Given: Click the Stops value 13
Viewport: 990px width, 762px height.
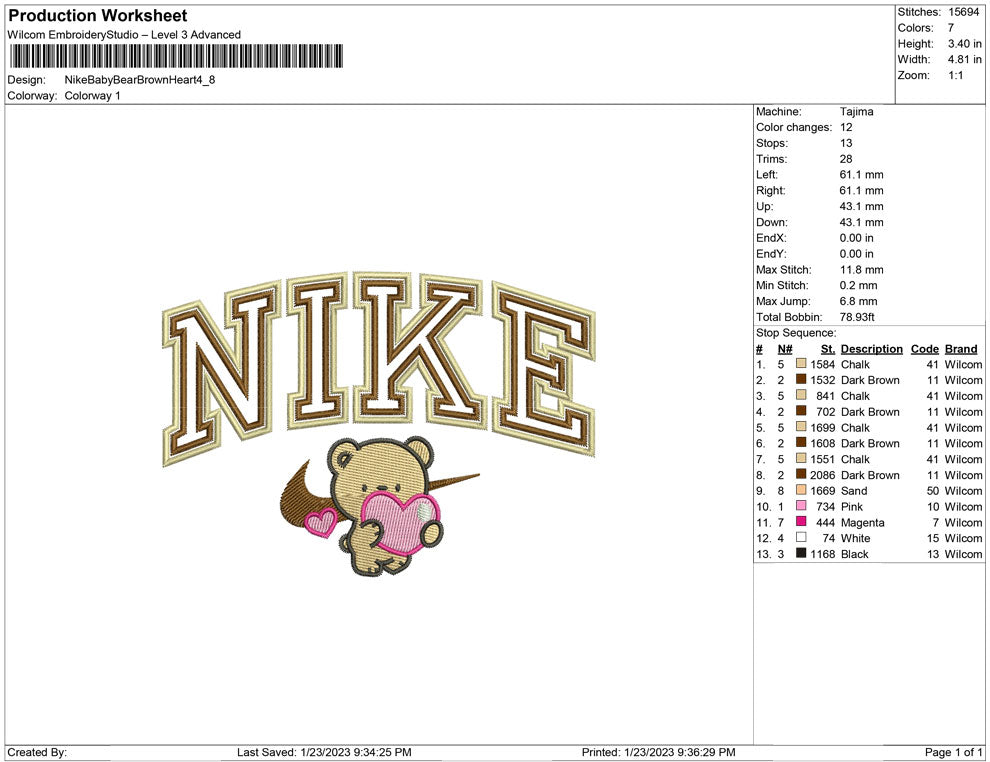Looking at the screenshot, I should (x=846, y=143).
